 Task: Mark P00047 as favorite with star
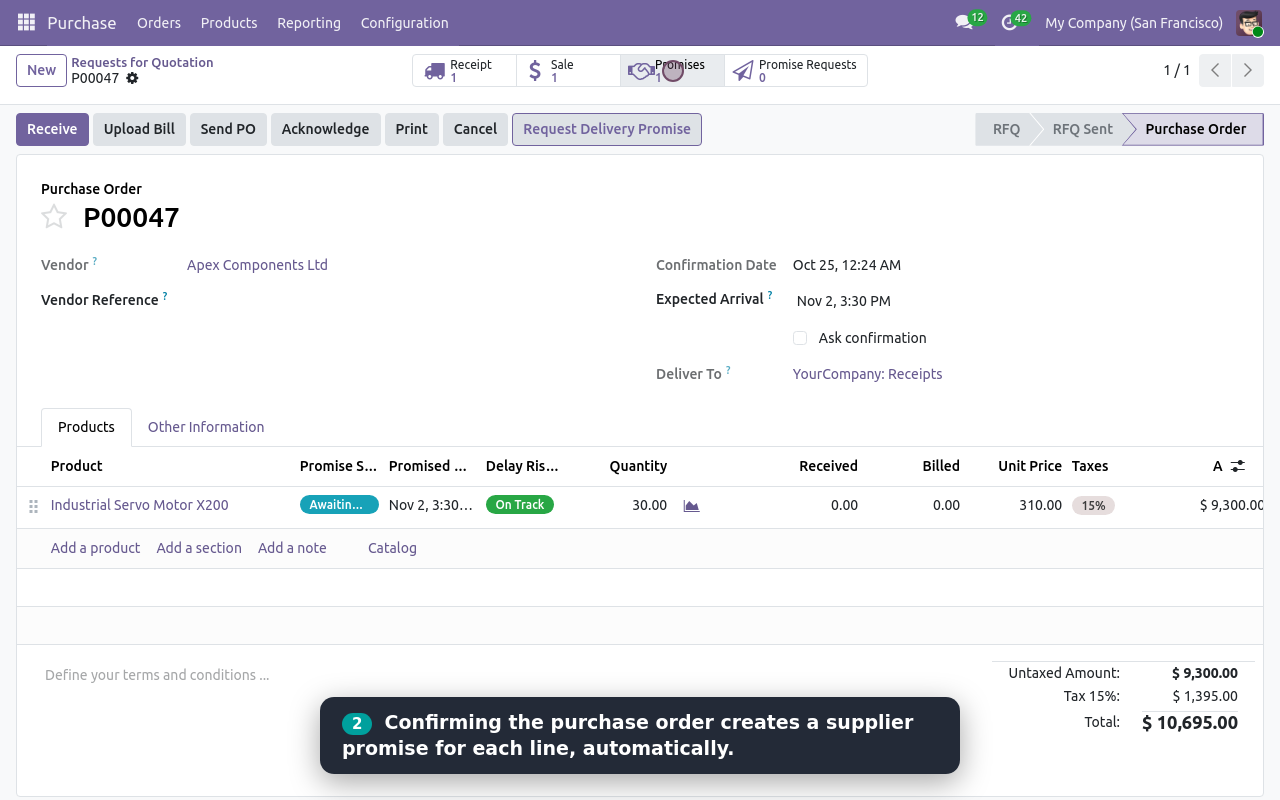54,217
